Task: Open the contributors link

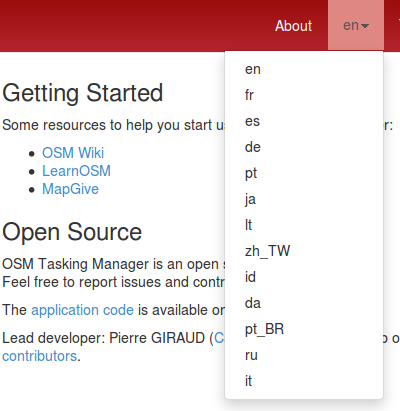Action: coord(39,356)
